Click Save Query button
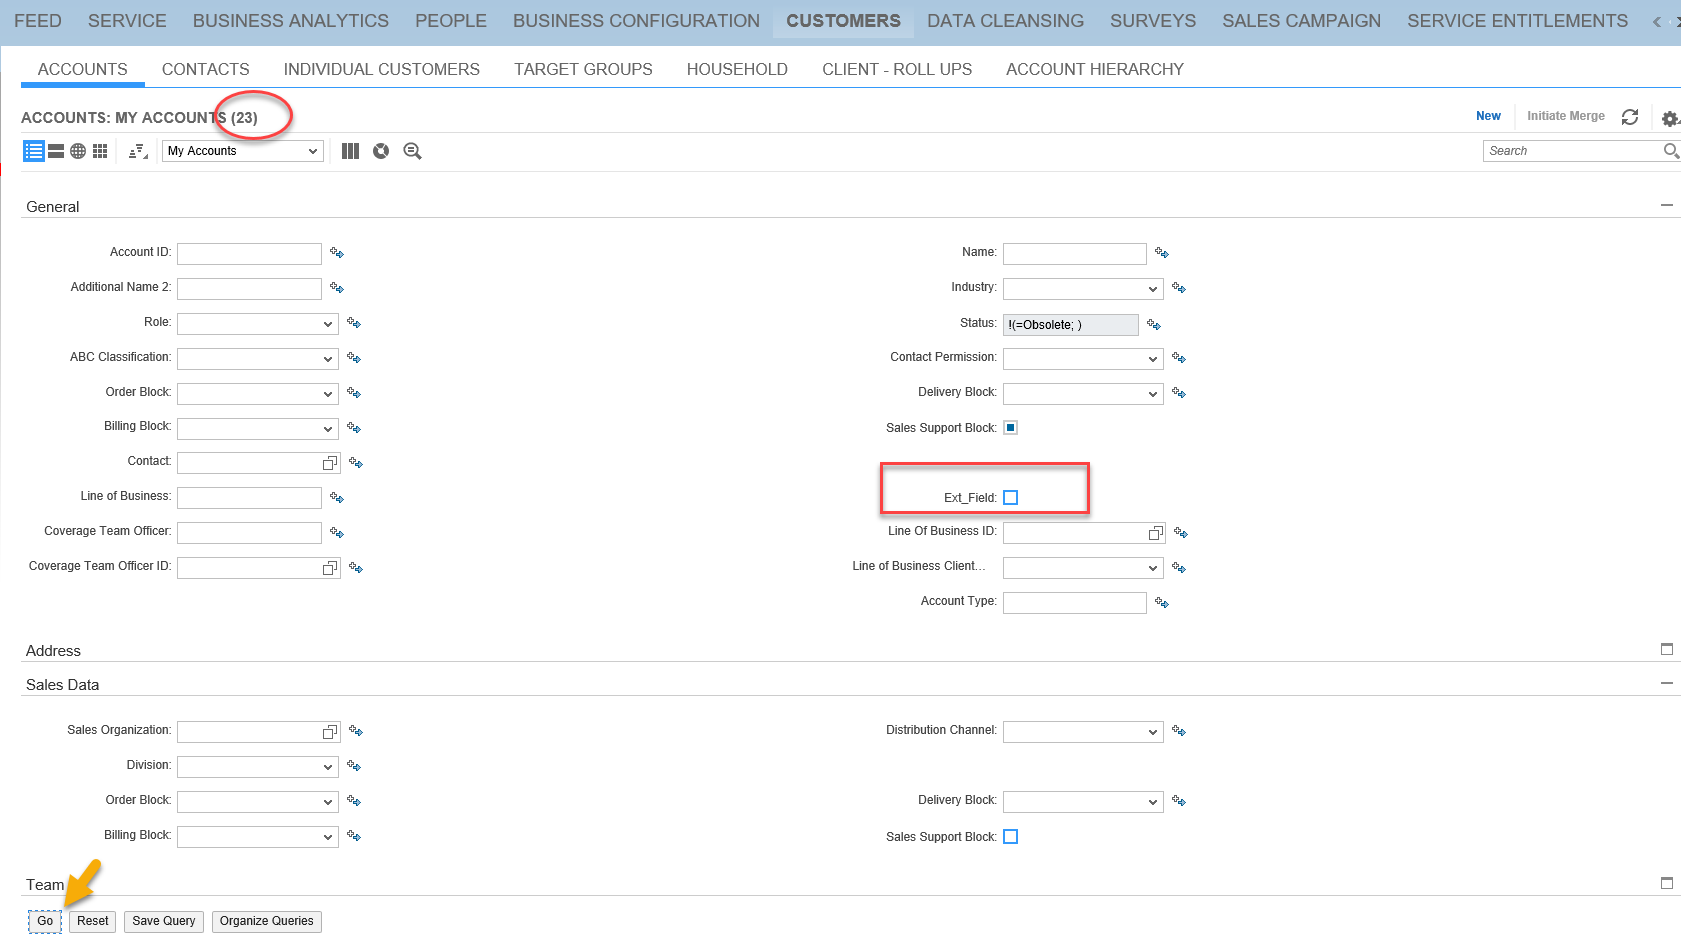1681x939 pixels. (x=164, y=922)
